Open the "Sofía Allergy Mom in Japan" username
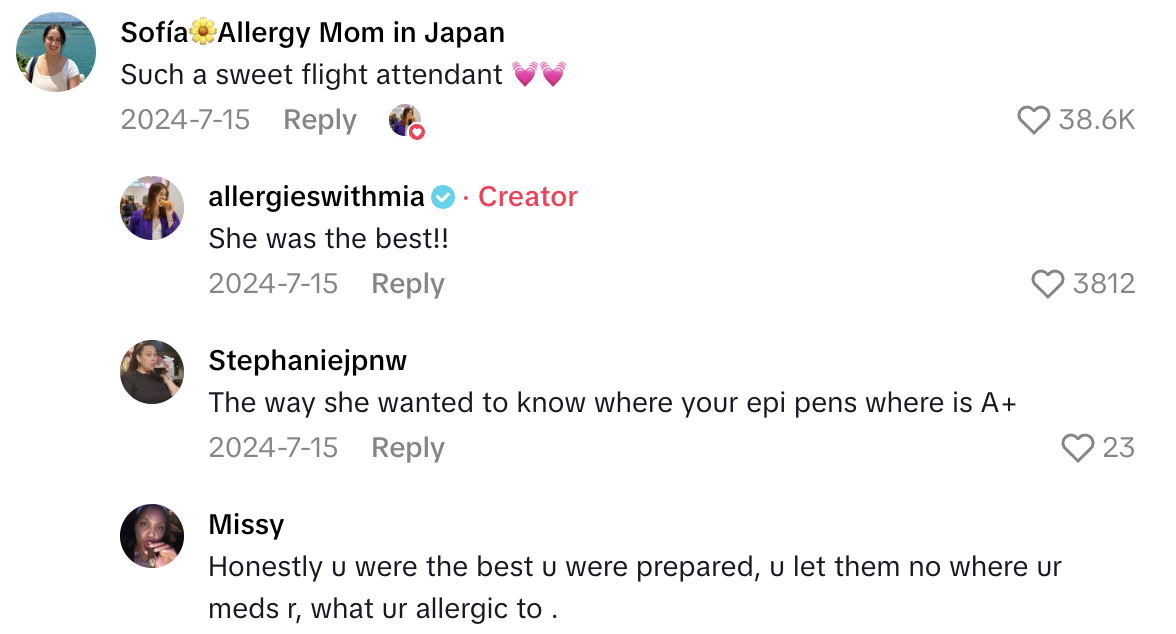This screenshot has height=634, width=1176. (312, 32)
